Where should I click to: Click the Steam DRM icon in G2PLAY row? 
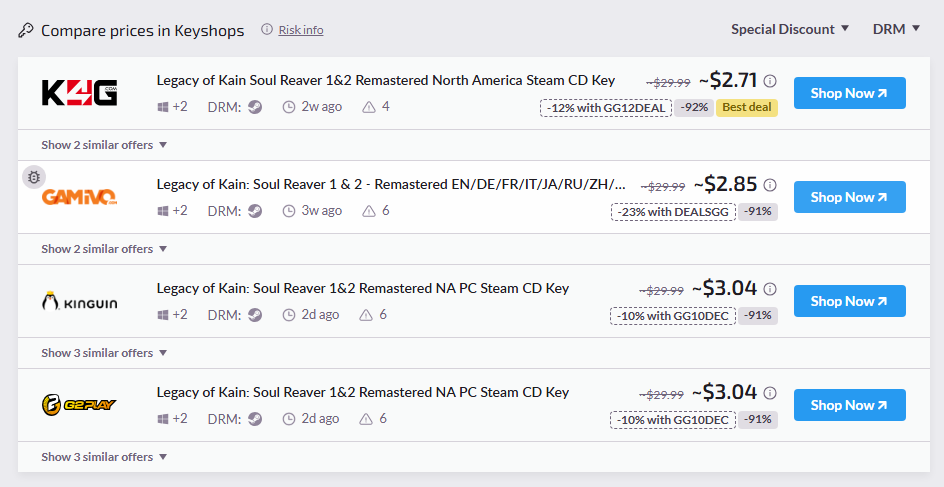(255, 420)
